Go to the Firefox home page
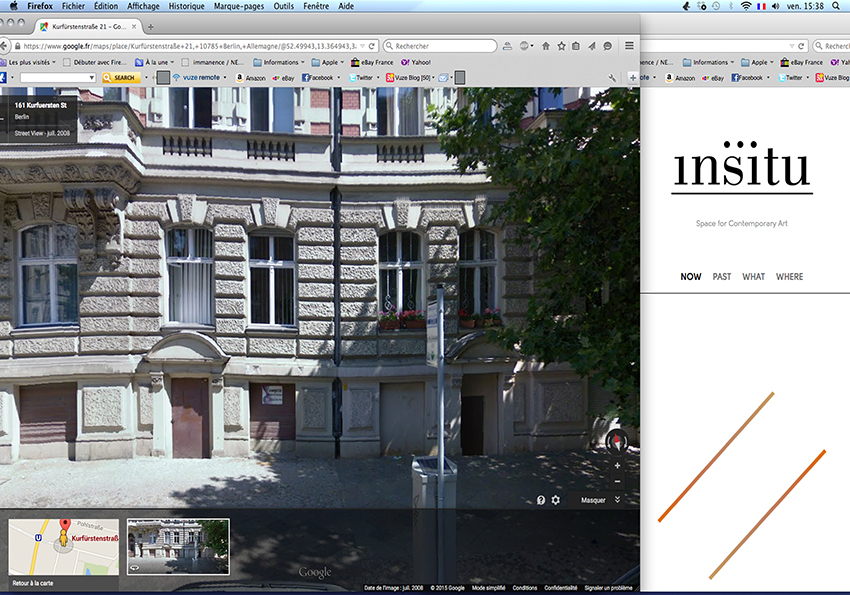 [x=546, y=46]
